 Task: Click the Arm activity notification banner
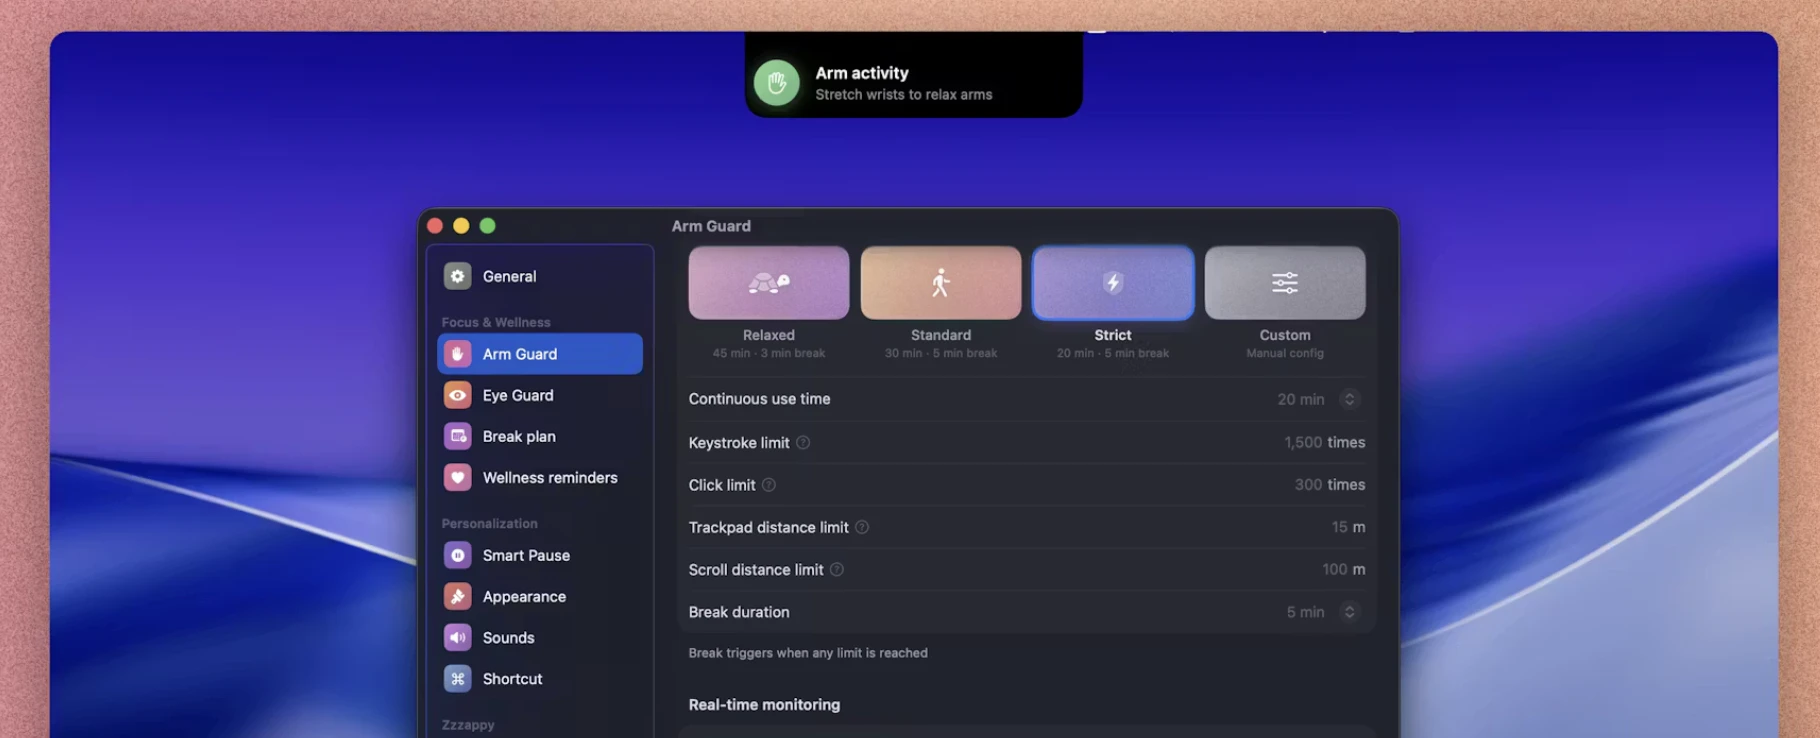913,75
